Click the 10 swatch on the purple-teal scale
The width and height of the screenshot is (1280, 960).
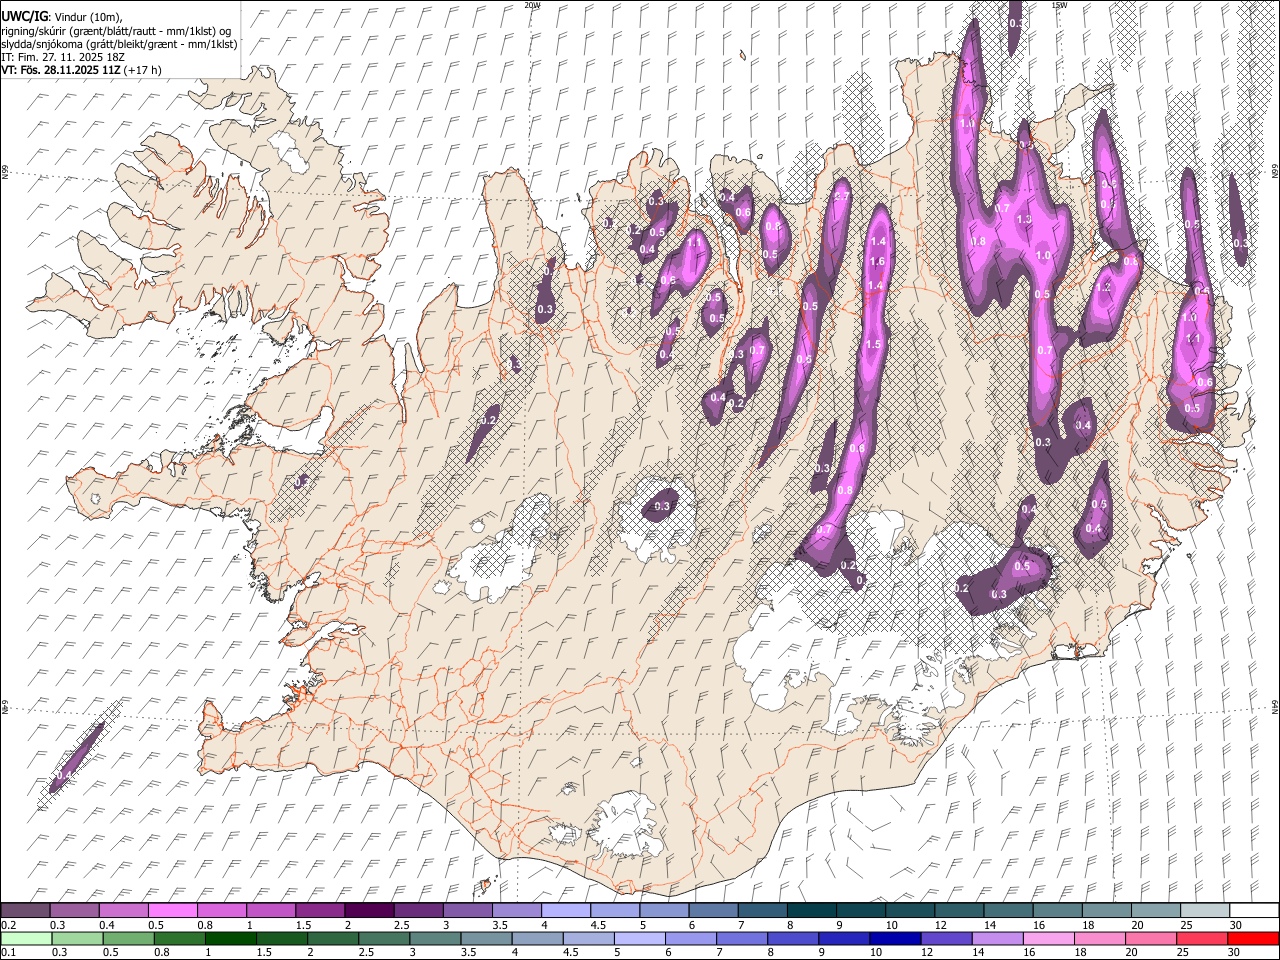(x=908, y=910)
